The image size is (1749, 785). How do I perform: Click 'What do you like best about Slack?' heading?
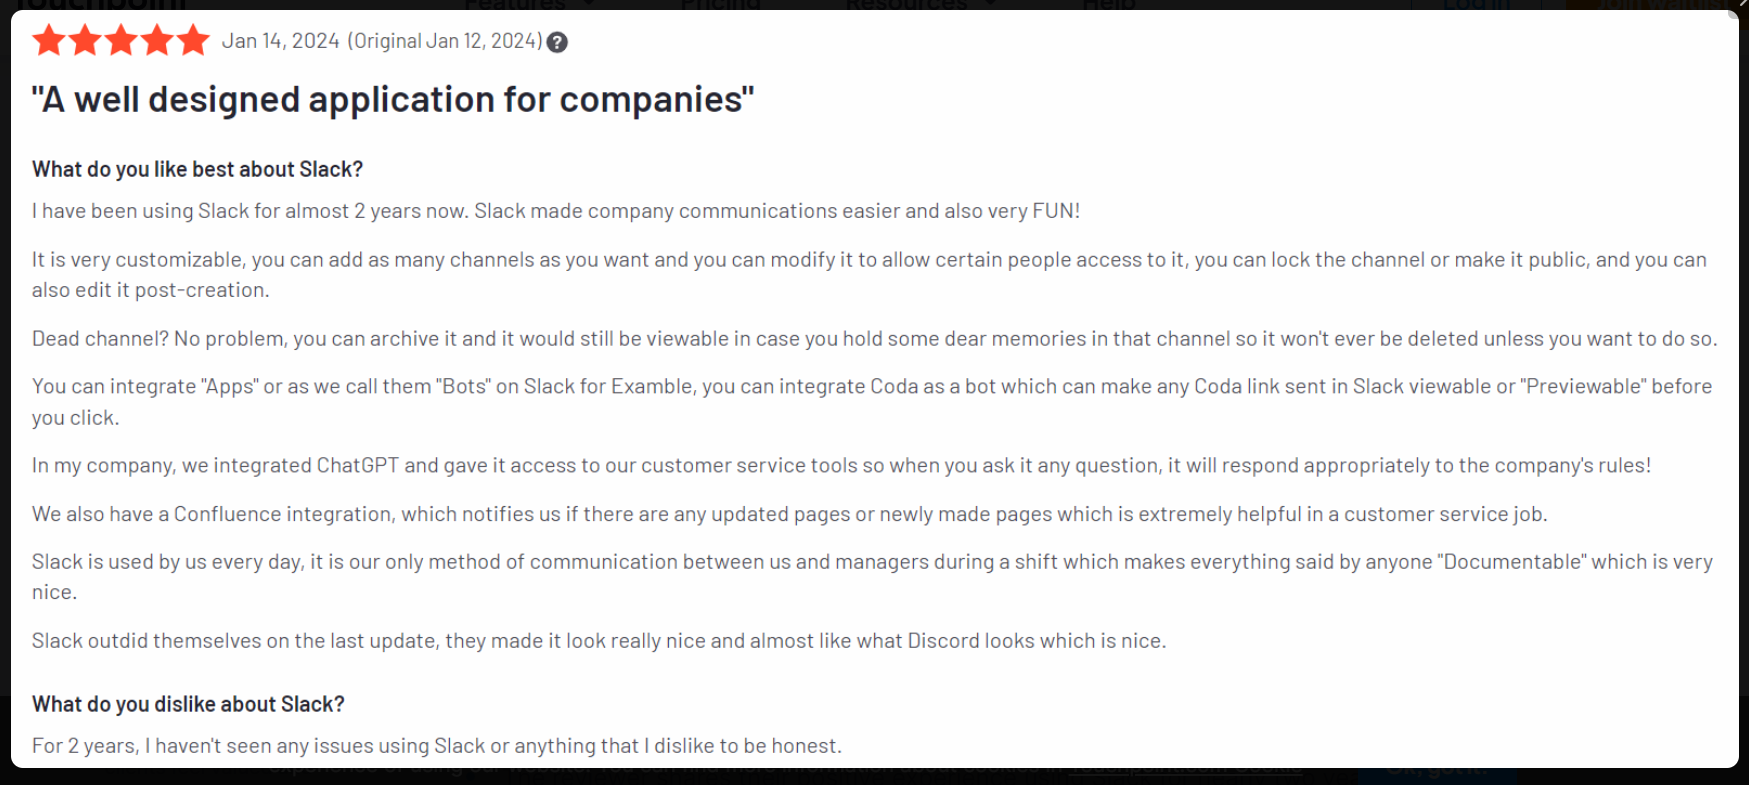tap(197, 169)
